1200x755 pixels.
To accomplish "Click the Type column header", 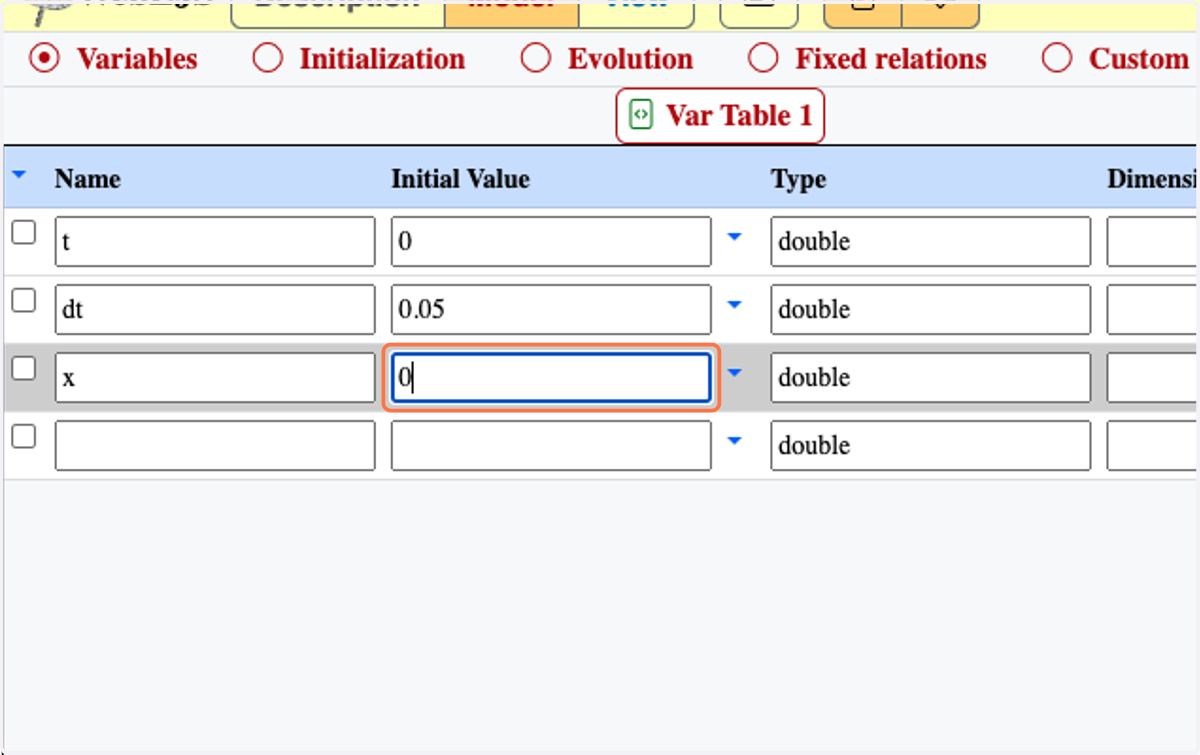I will coord(798,180).
